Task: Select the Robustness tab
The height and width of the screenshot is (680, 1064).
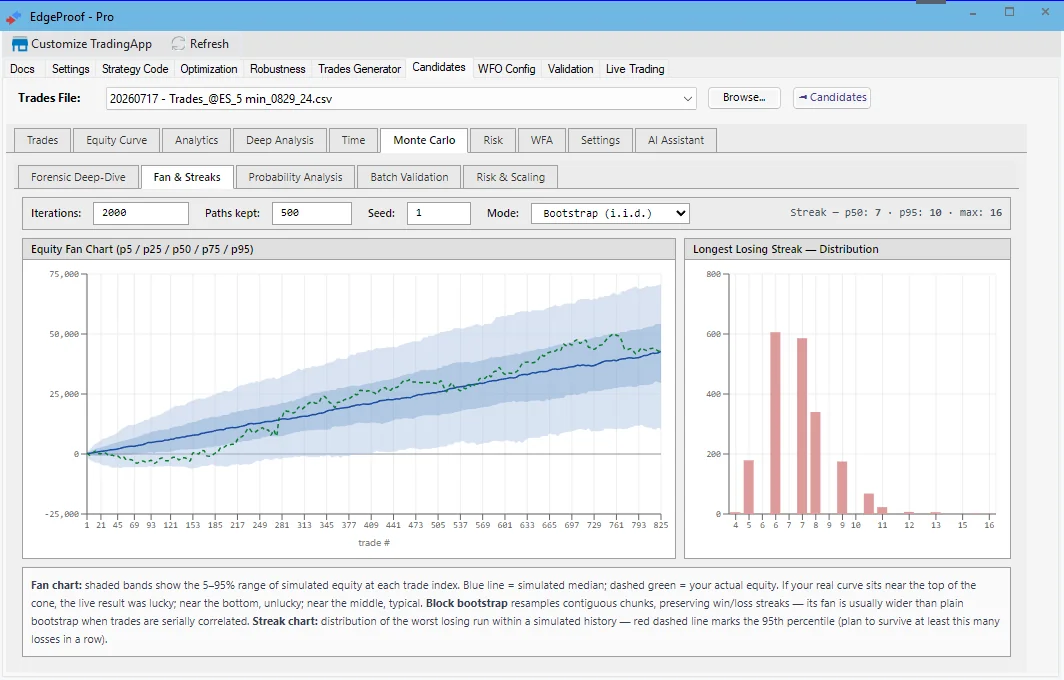Action: tap(278, 69)
